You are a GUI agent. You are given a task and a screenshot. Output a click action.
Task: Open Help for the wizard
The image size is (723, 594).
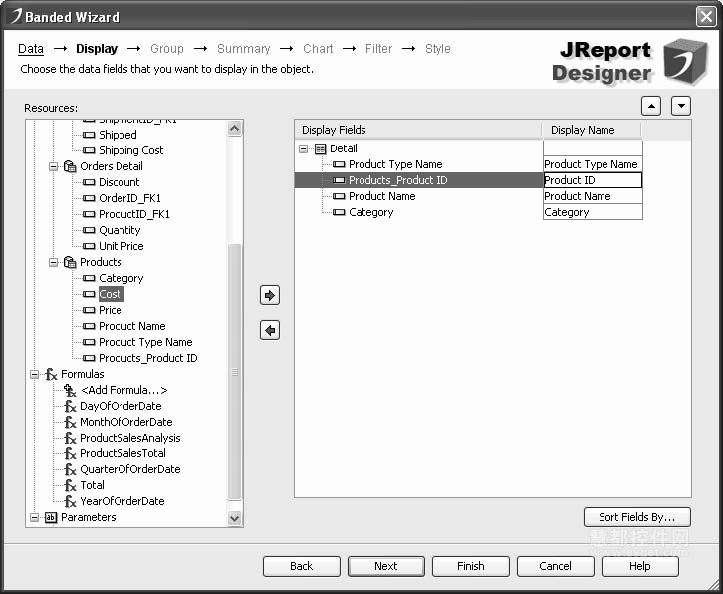640,566
